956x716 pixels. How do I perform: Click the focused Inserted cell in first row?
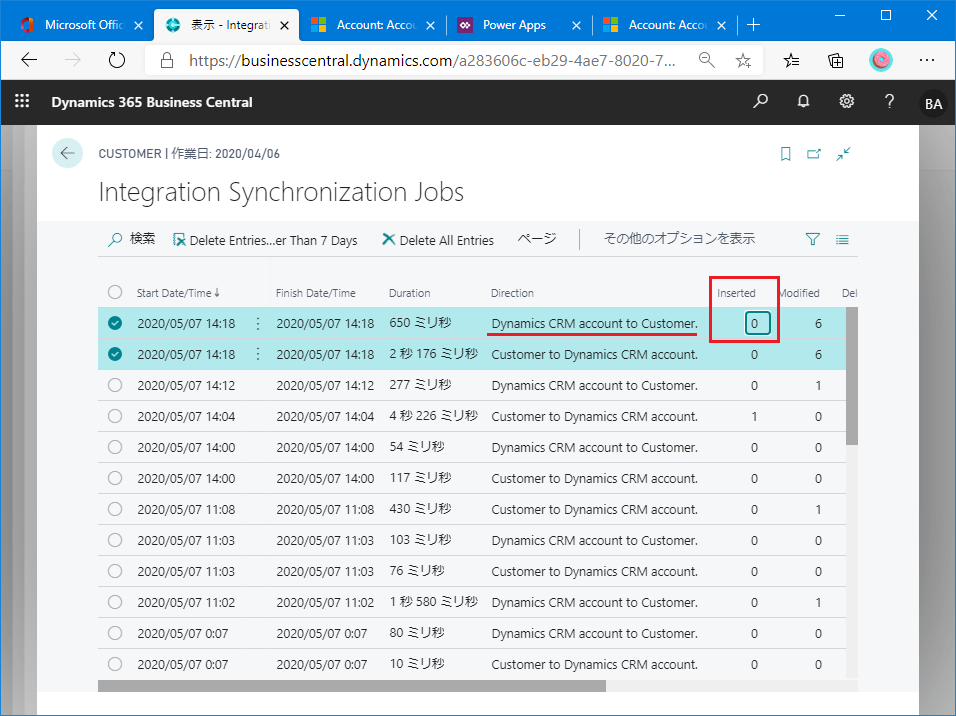[x=757, y=323]
